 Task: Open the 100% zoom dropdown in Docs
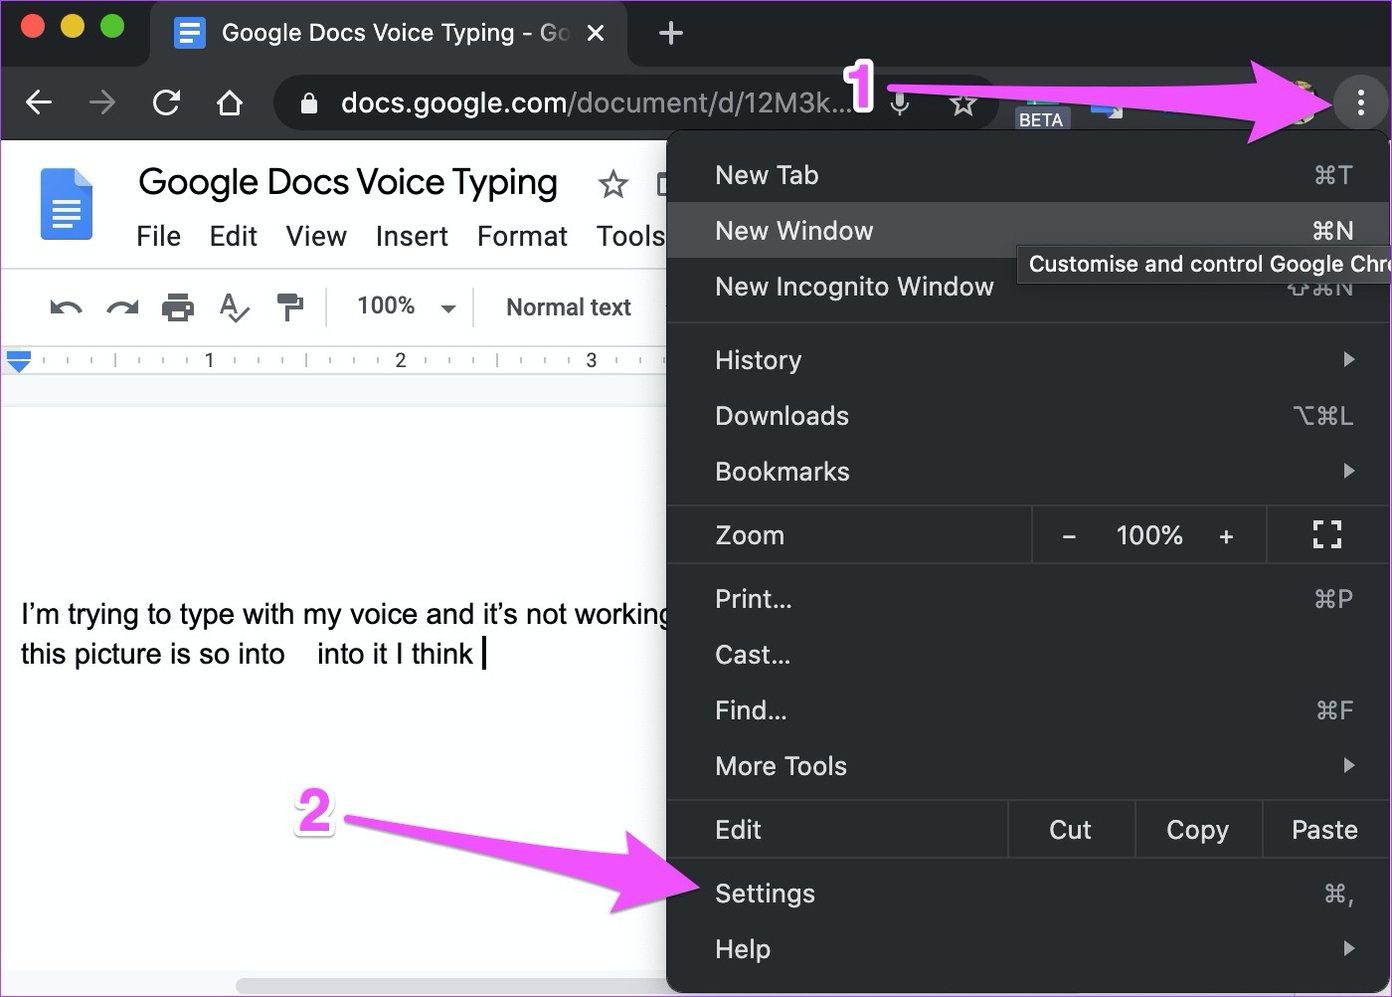[x=406, y=306]
